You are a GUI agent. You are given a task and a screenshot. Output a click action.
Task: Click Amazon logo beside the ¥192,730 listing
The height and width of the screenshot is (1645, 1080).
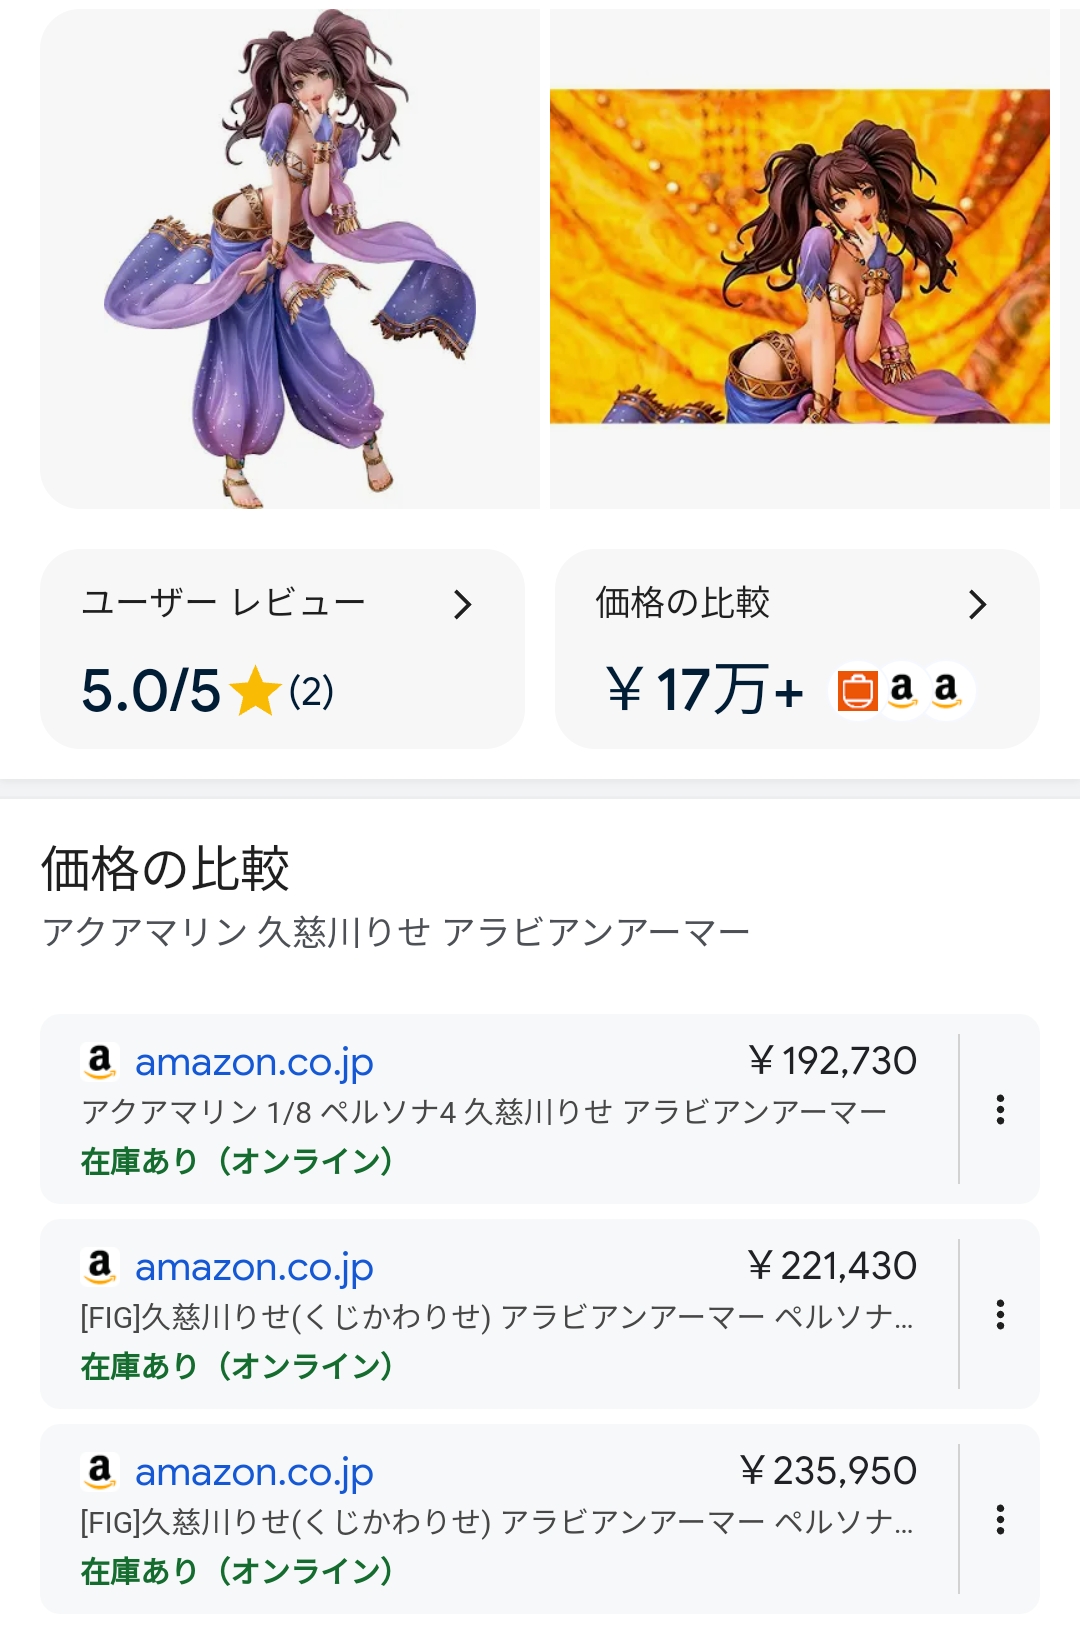pyautogui.click(x=99, y=1061)
